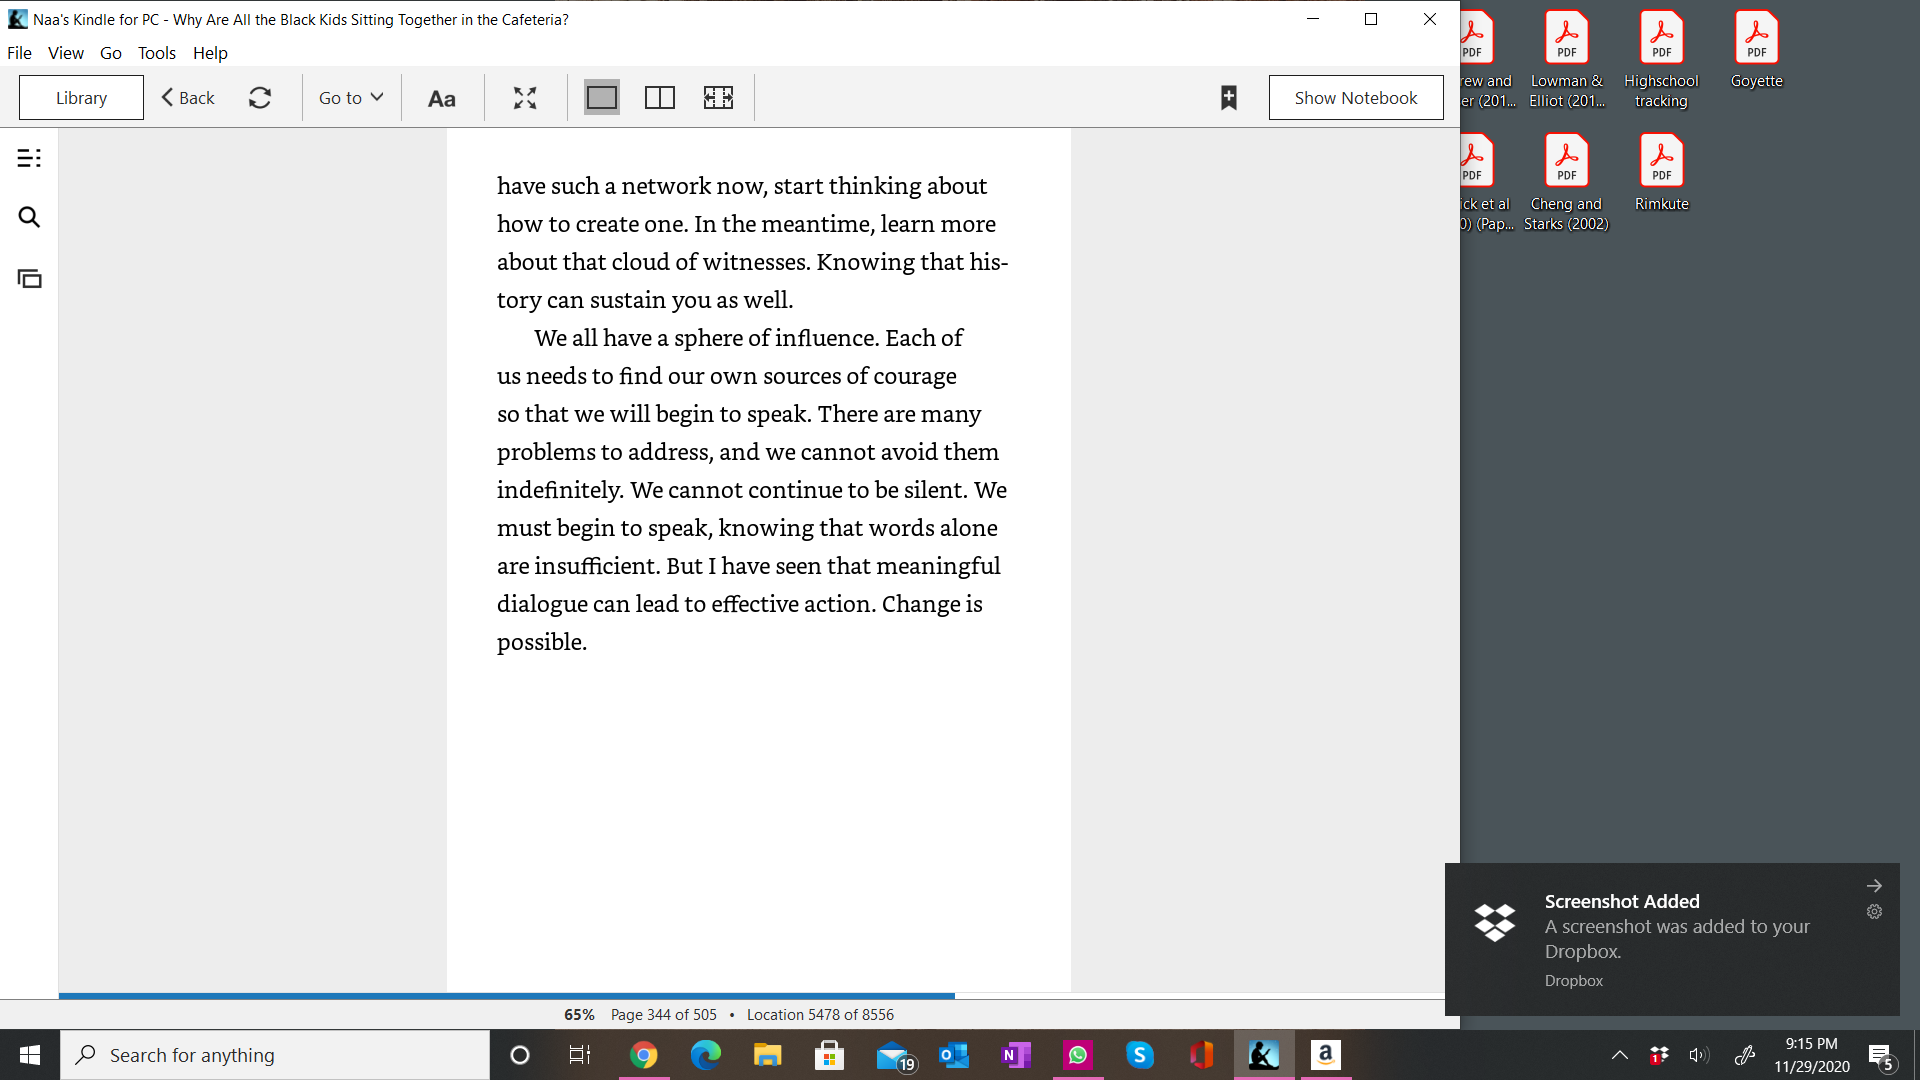
Task: Click Page 344 of 505 text
Action: [664, 1014]
